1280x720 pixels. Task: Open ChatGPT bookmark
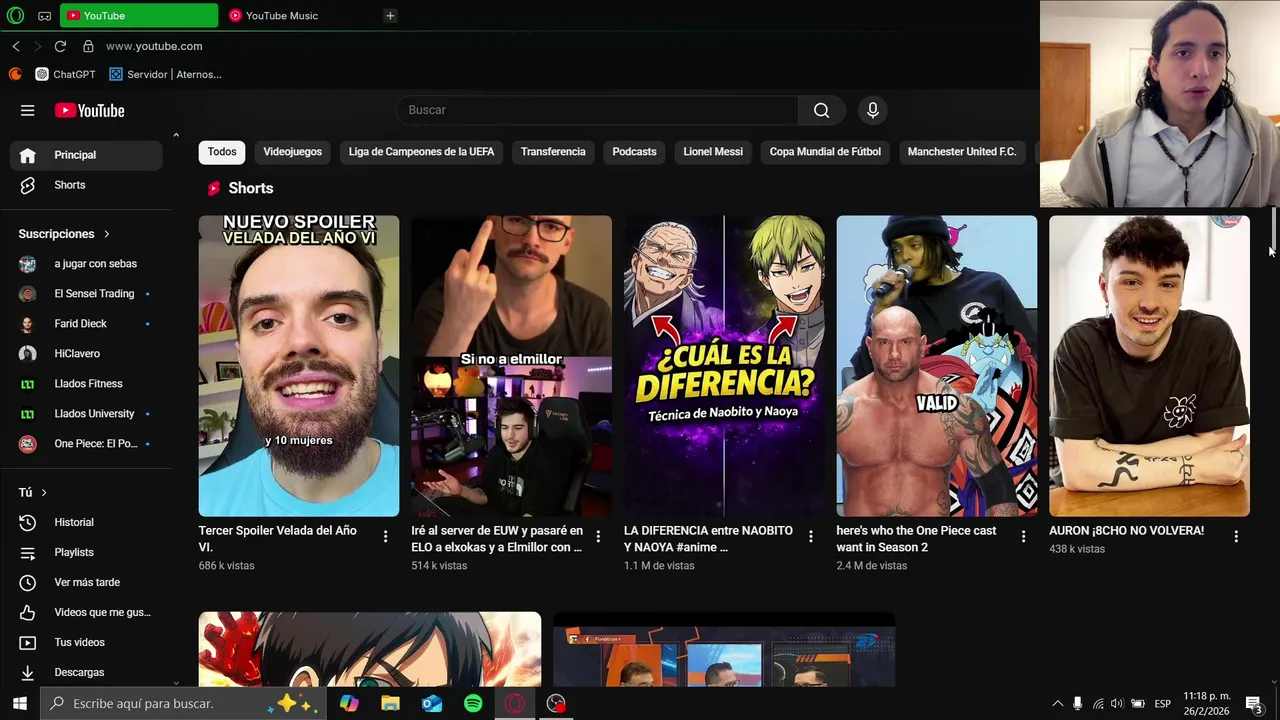coord(65,74)
